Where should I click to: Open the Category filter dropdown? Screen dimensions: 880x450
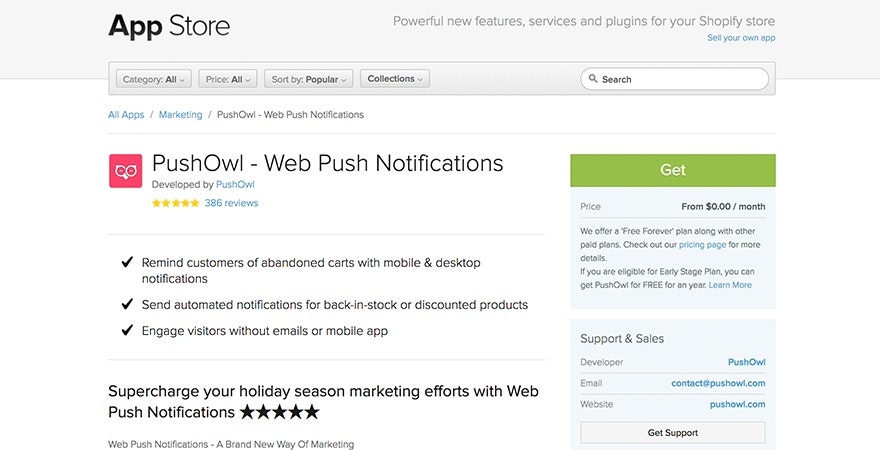[153, 79]
